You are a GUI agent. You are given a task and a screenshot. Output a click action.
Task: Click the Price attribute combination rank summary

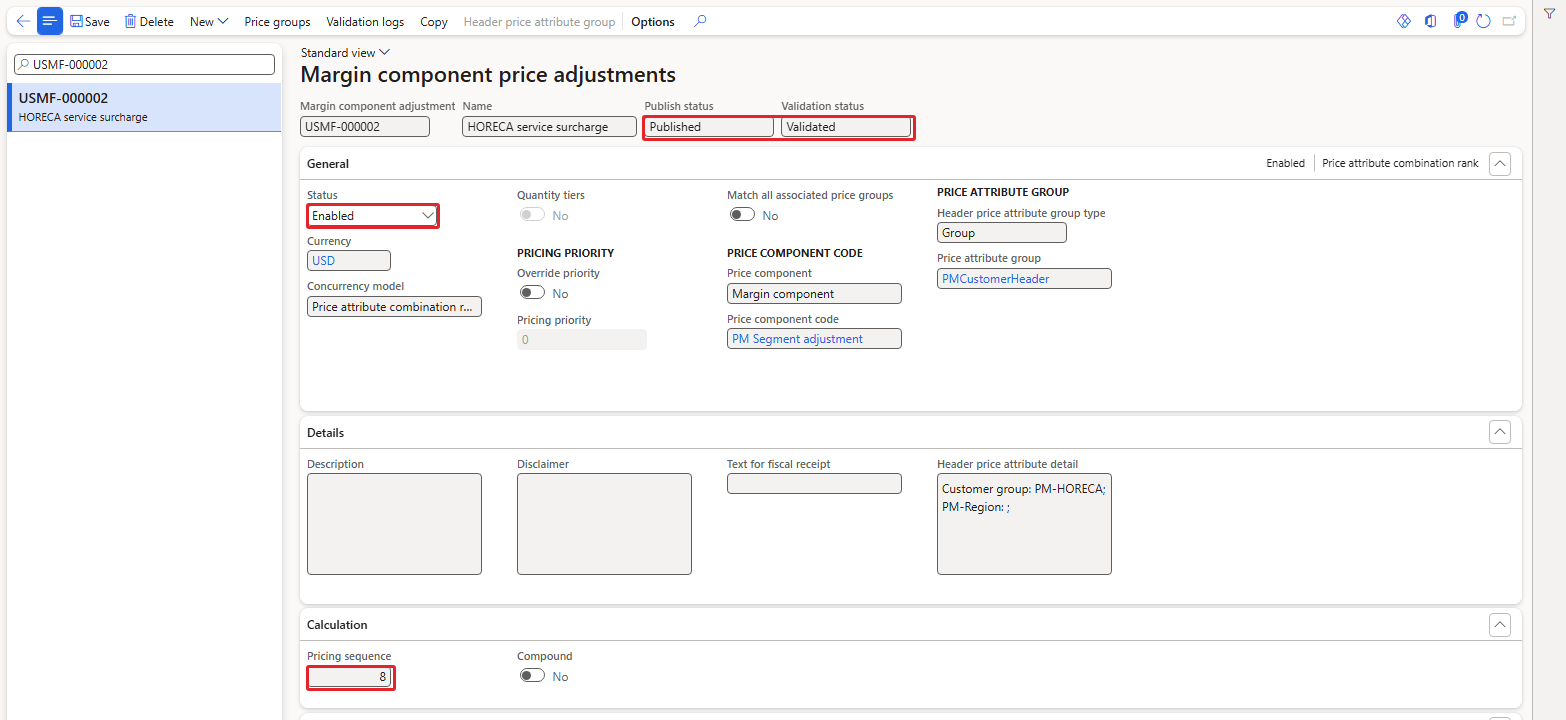pos(1400,163)
